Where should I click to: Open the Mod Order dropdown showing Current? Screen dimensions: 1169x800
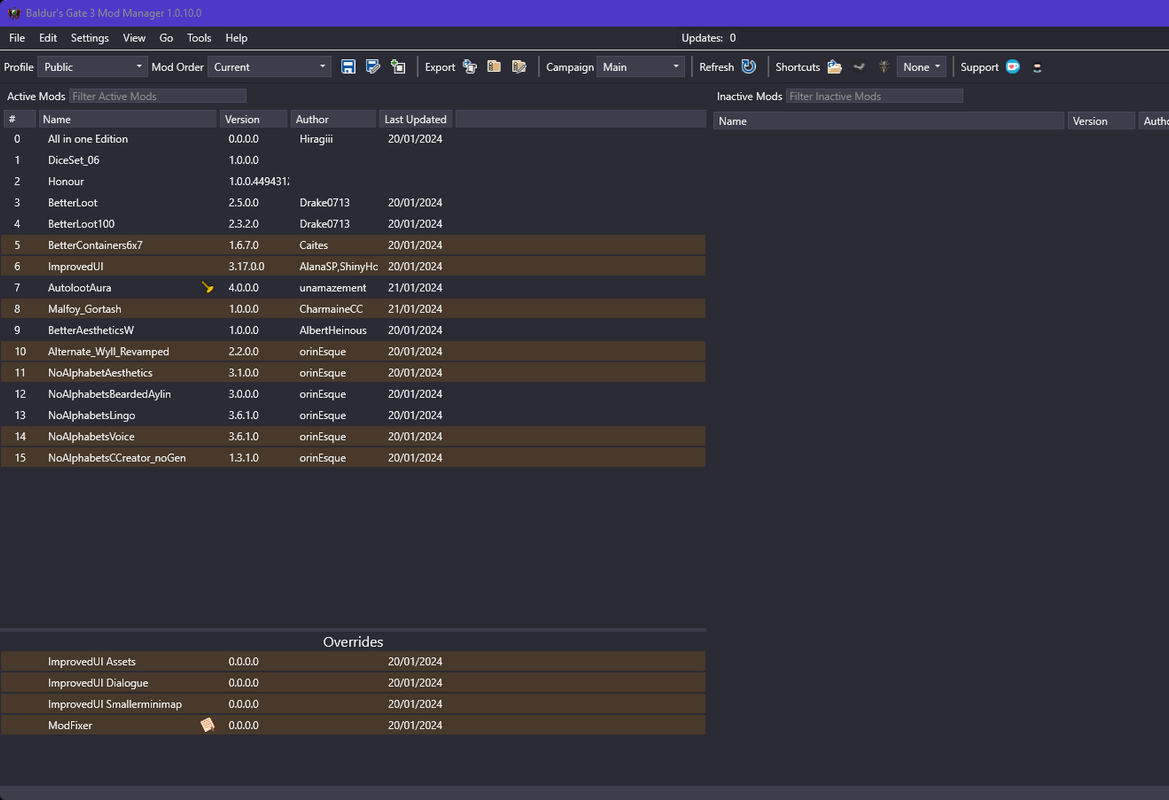(x=269, y=67)
